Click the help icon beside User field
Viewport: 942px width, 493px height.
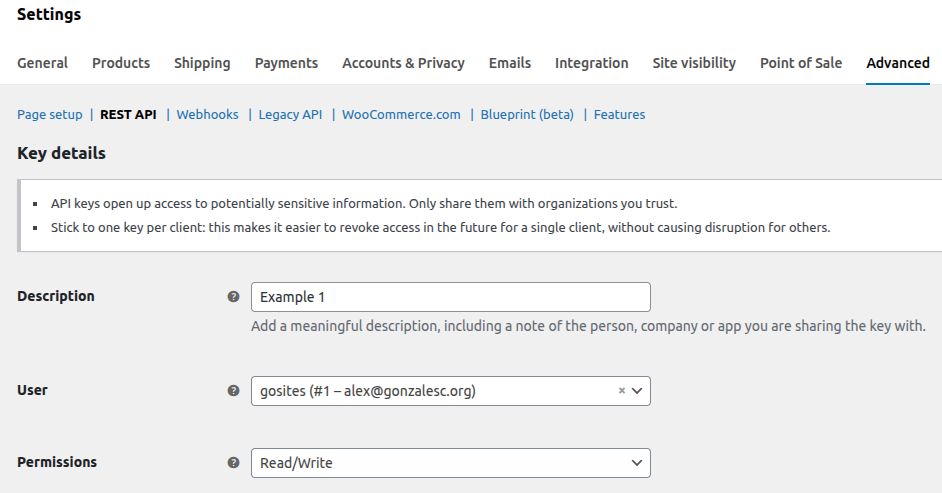click(x=233, y=391)
